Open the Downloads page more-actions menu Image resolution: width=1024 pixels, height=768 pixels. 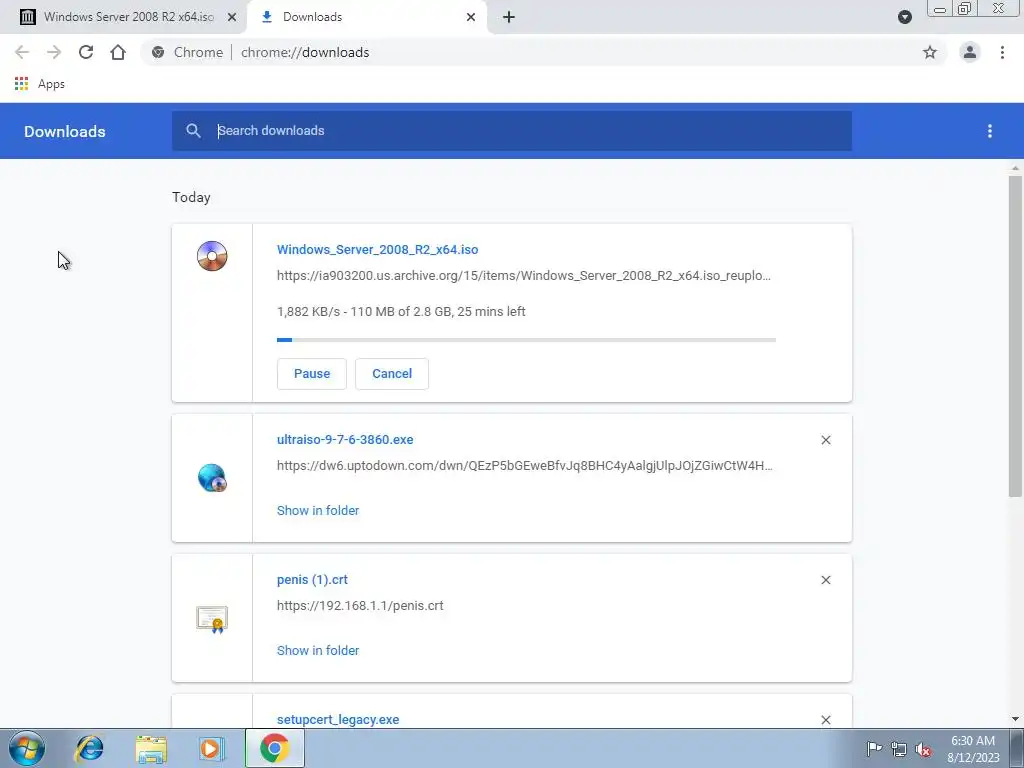[x=990, y=131]
